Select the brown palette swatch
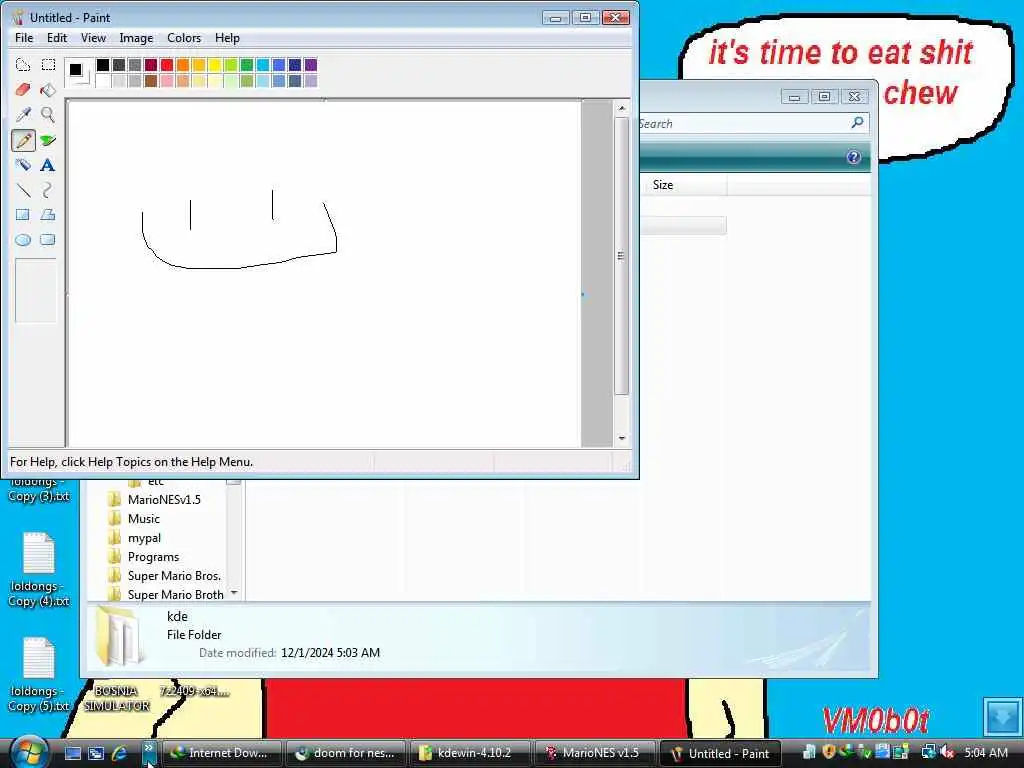 [x=150, y=80]
